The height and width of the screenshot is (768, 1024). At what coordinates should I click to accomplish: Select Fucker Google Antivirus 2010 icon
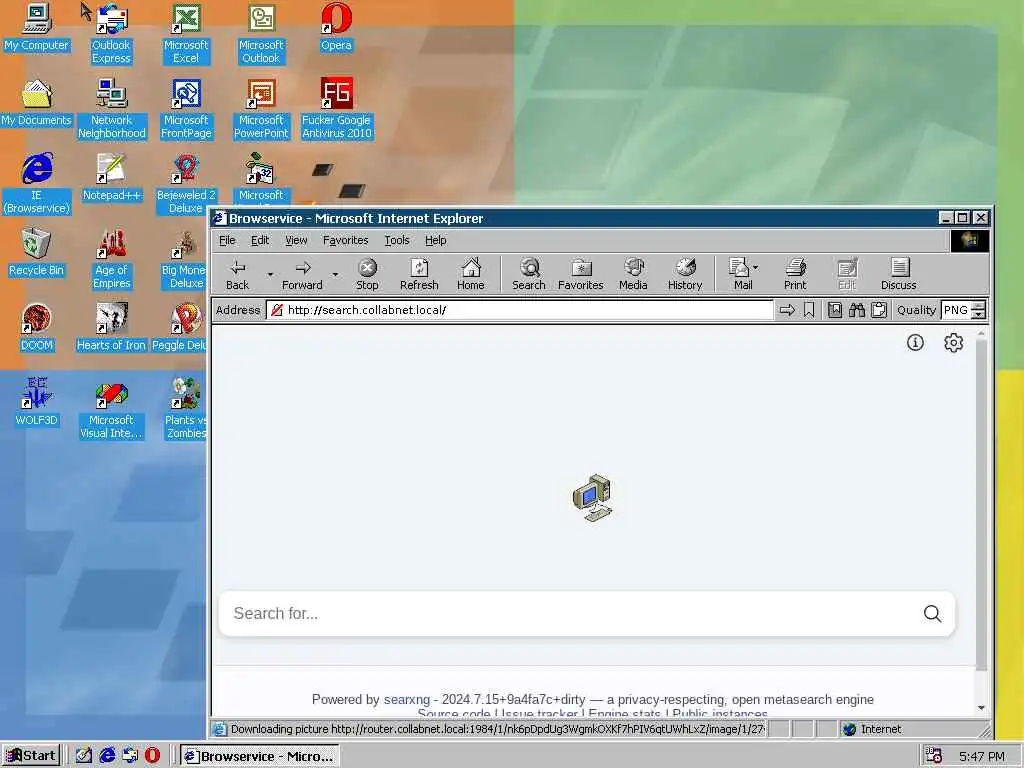click(336, 109)
